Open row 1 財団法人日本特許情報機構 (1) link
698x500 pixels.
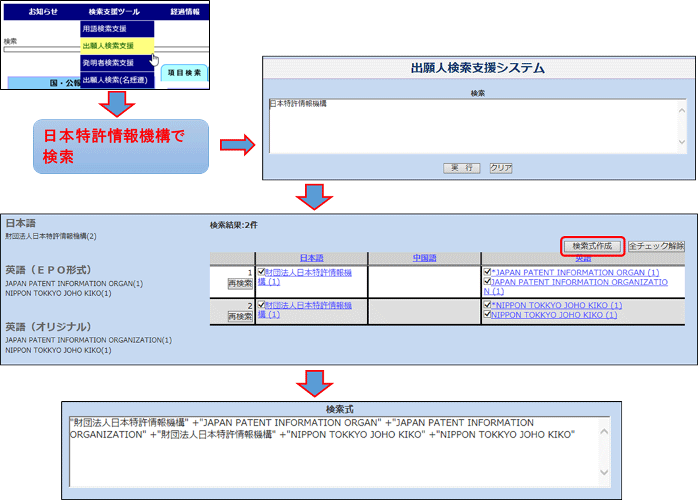308,272
